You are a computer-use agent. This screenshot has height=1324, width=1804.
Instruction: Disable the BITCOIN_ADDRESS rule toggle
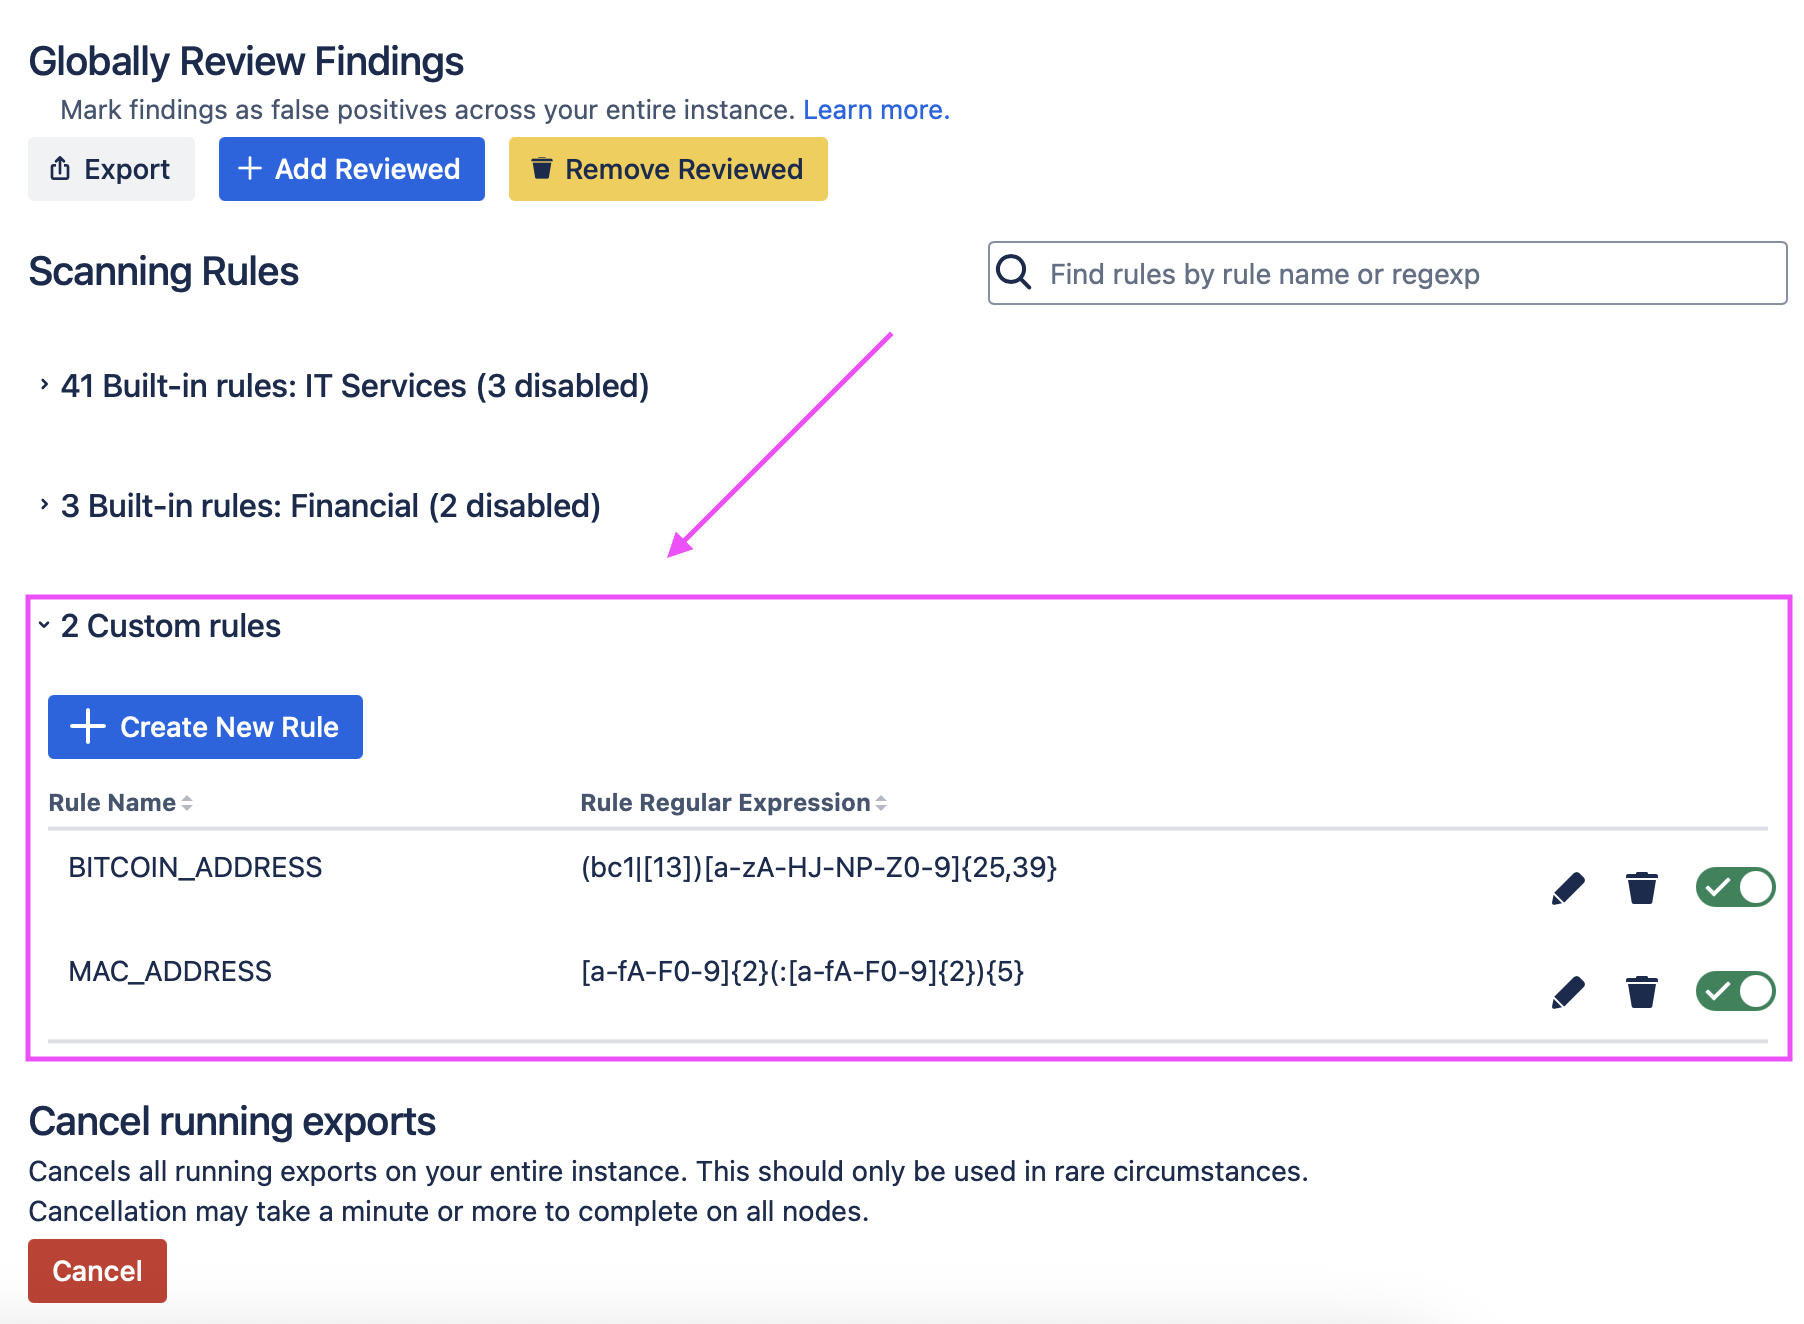click(x=1735, y=887)
